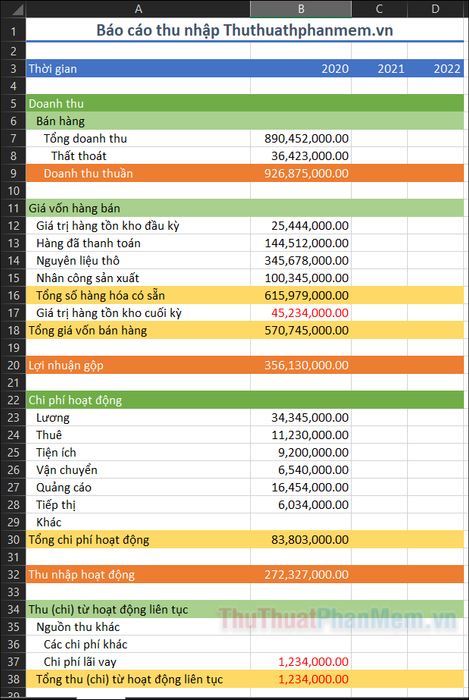This screenshot has height=700, width=469.
Task: Select the 2022 year header cell
Action: tap(436, 69)
